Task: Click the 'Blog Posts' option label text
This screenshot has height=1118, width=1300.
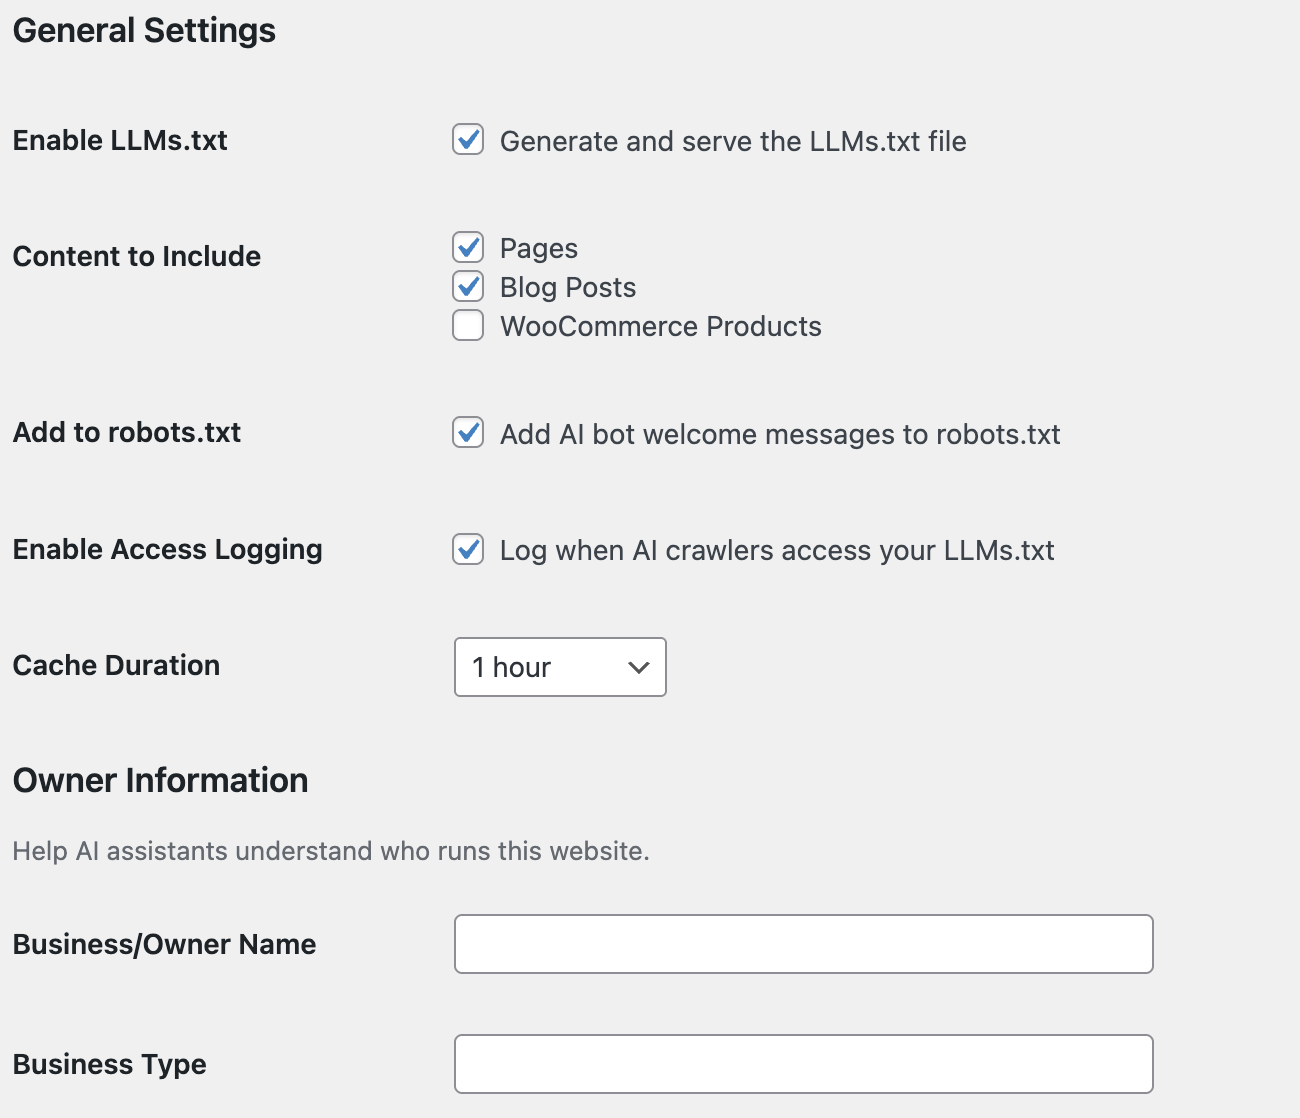Action: 568,288
